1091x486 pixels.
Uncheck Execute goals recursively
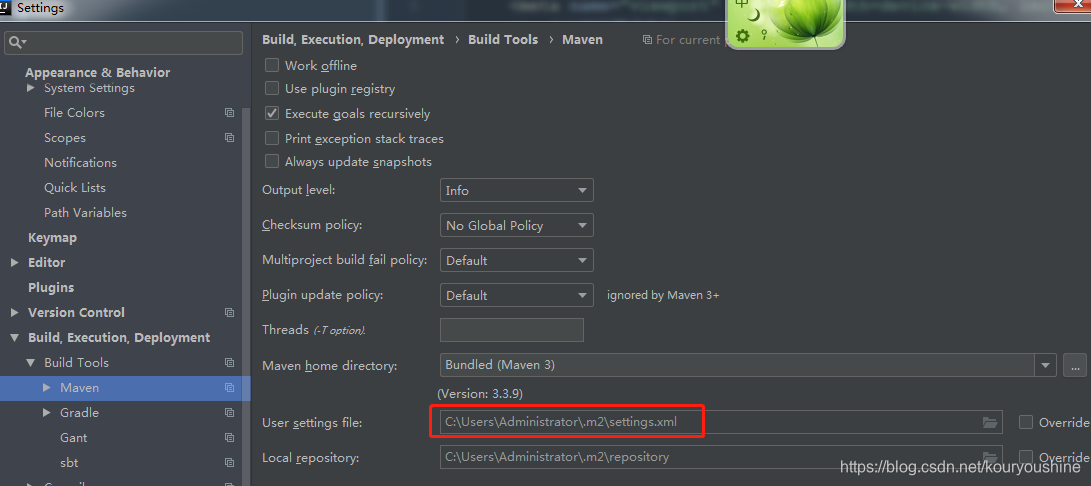(272, 113)
